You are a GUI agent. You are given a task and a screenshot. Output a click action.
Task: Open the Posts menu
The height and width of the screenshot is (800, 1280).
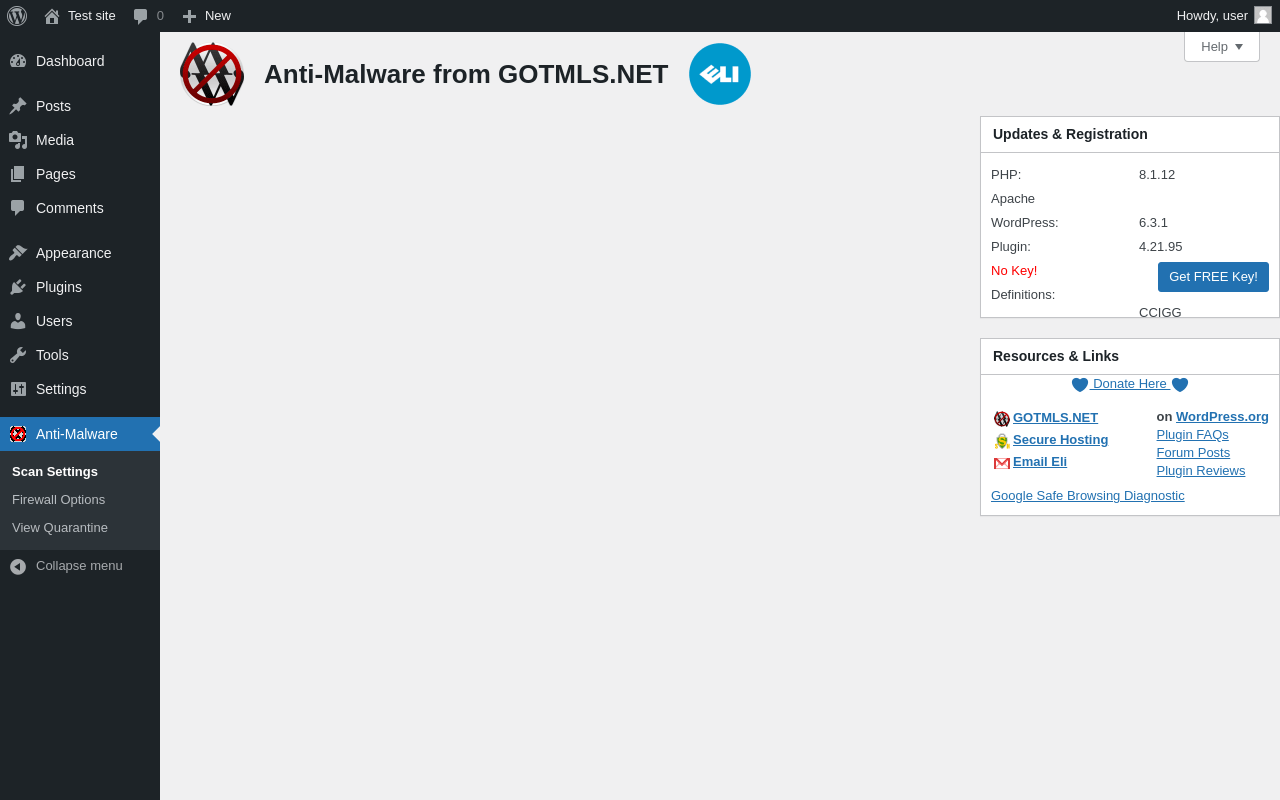[80, 106]
